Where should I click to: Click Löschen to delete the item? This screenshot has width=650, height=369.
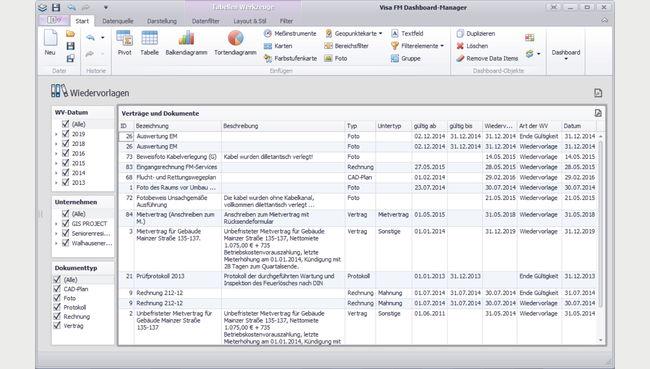[x=472, y=46]
